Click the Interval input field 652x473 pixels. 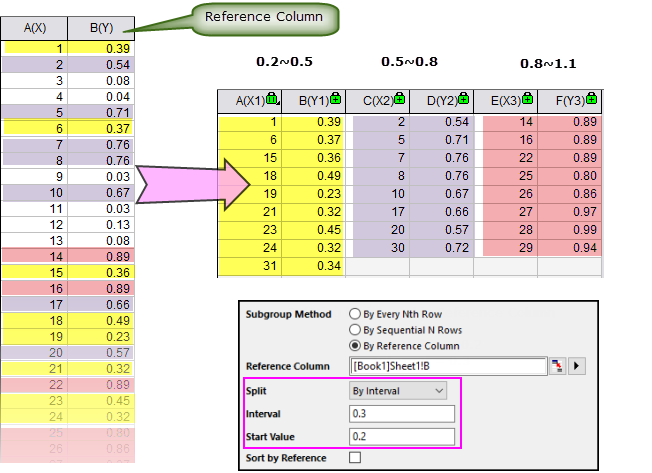[x=402, y=414]
